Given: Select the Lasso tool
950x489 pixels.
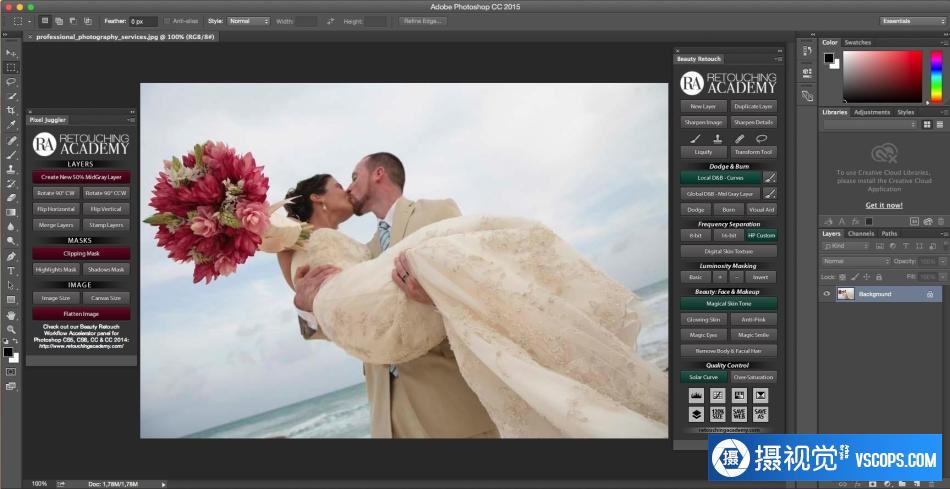Looking at the screenshot, I should (x=11, y=82).
